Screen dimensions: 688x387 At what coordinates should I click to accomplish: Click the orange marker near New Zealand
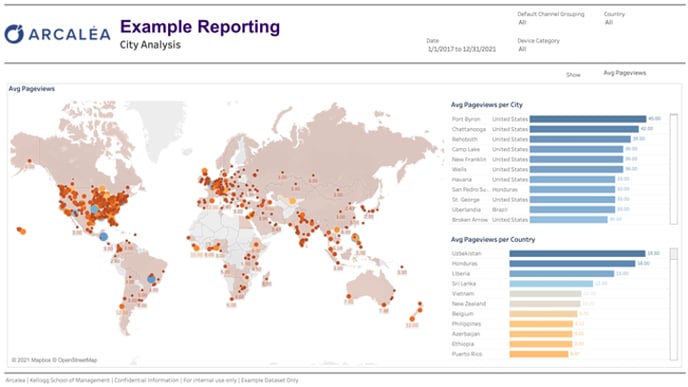pyautogui.click(x=412, y=319)
